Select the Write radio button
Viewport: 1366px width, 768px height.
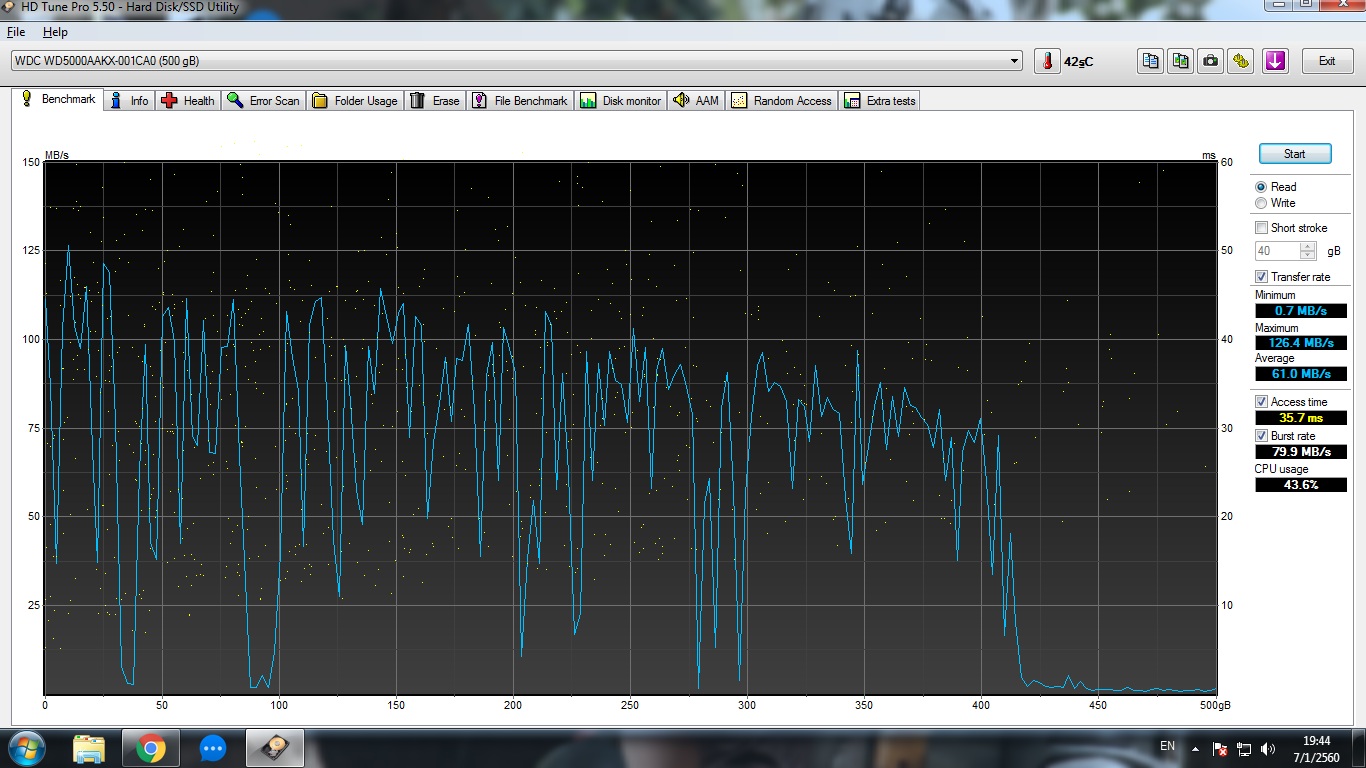tap(1261, 203)
